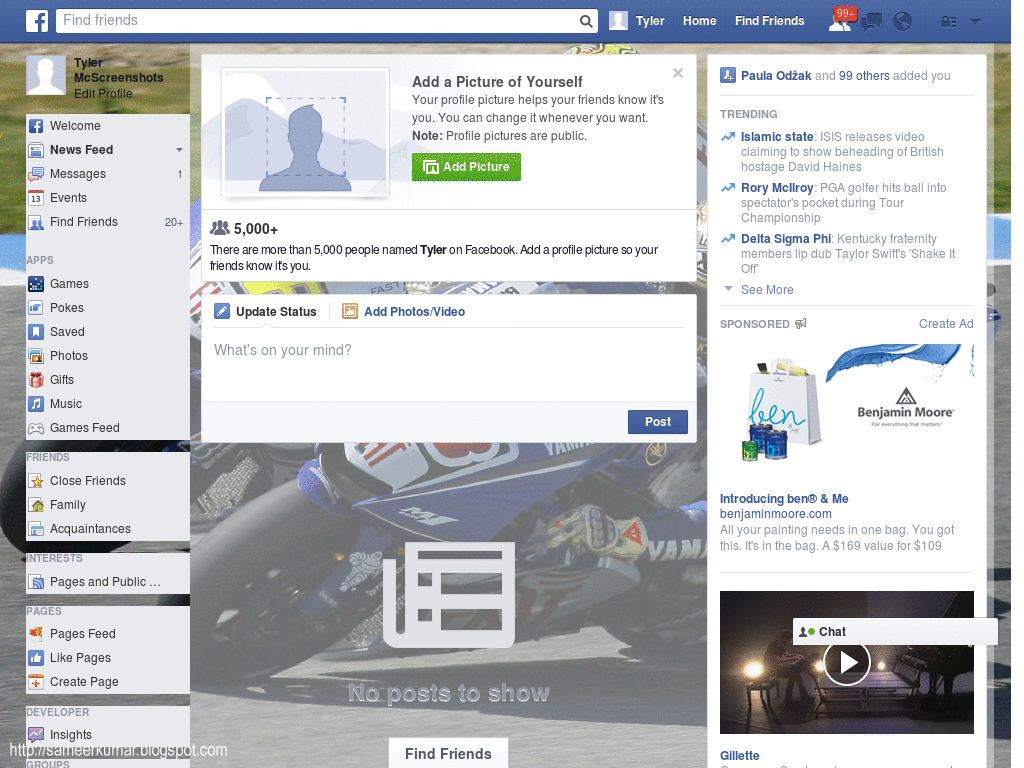The image size is (1024, 768).
Task: Click the Photos icon in sidebar
Action: [x=36, y=356]
